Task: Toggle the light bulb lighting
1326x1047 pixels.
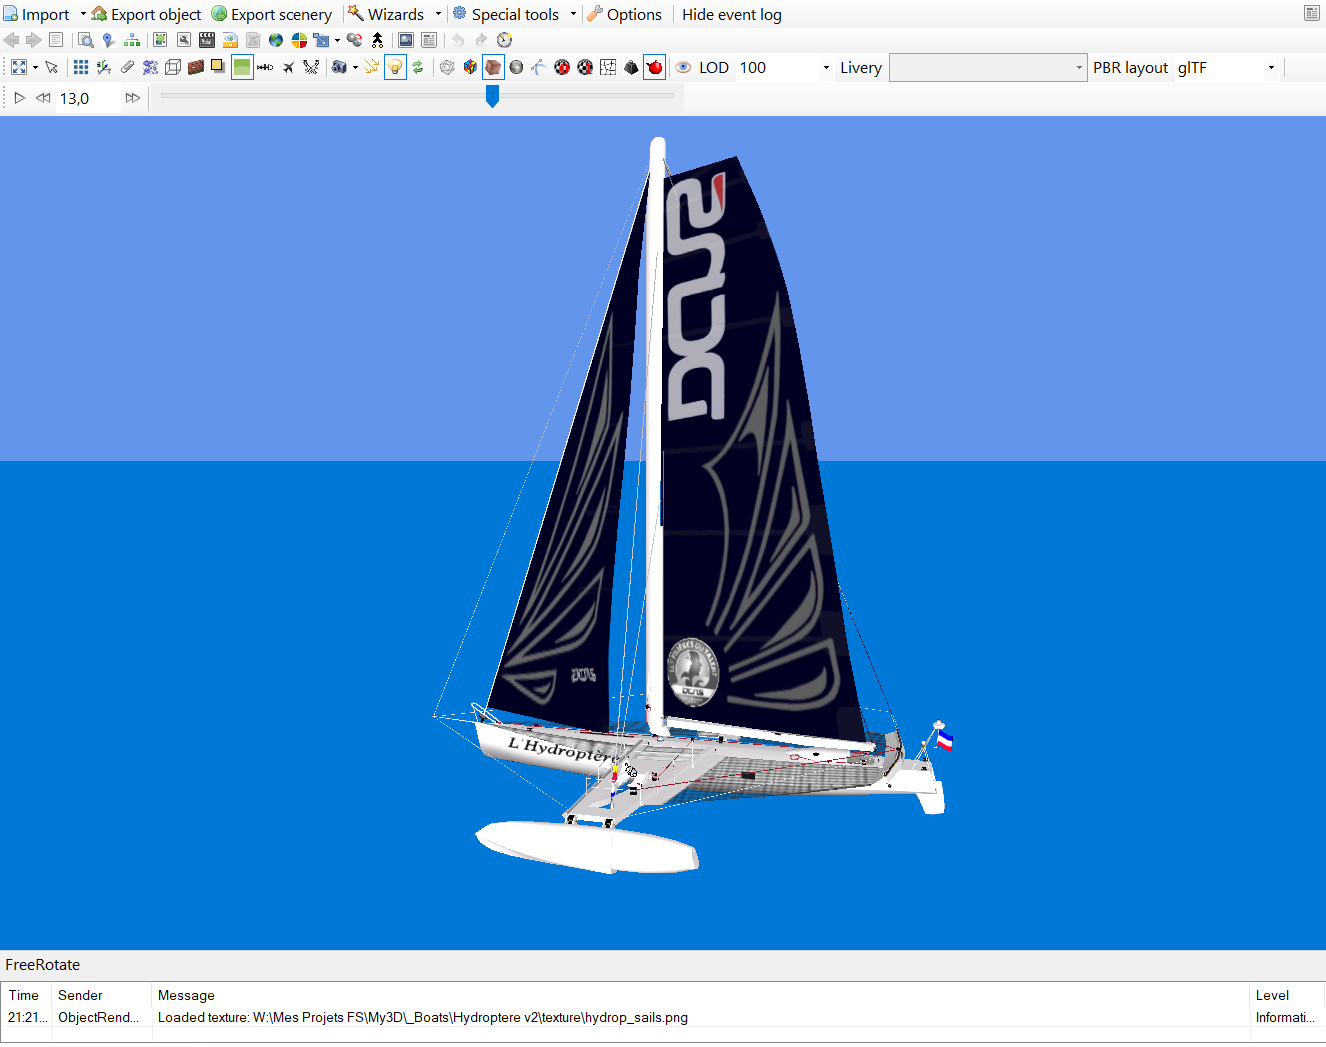Action: coord(395,67)
